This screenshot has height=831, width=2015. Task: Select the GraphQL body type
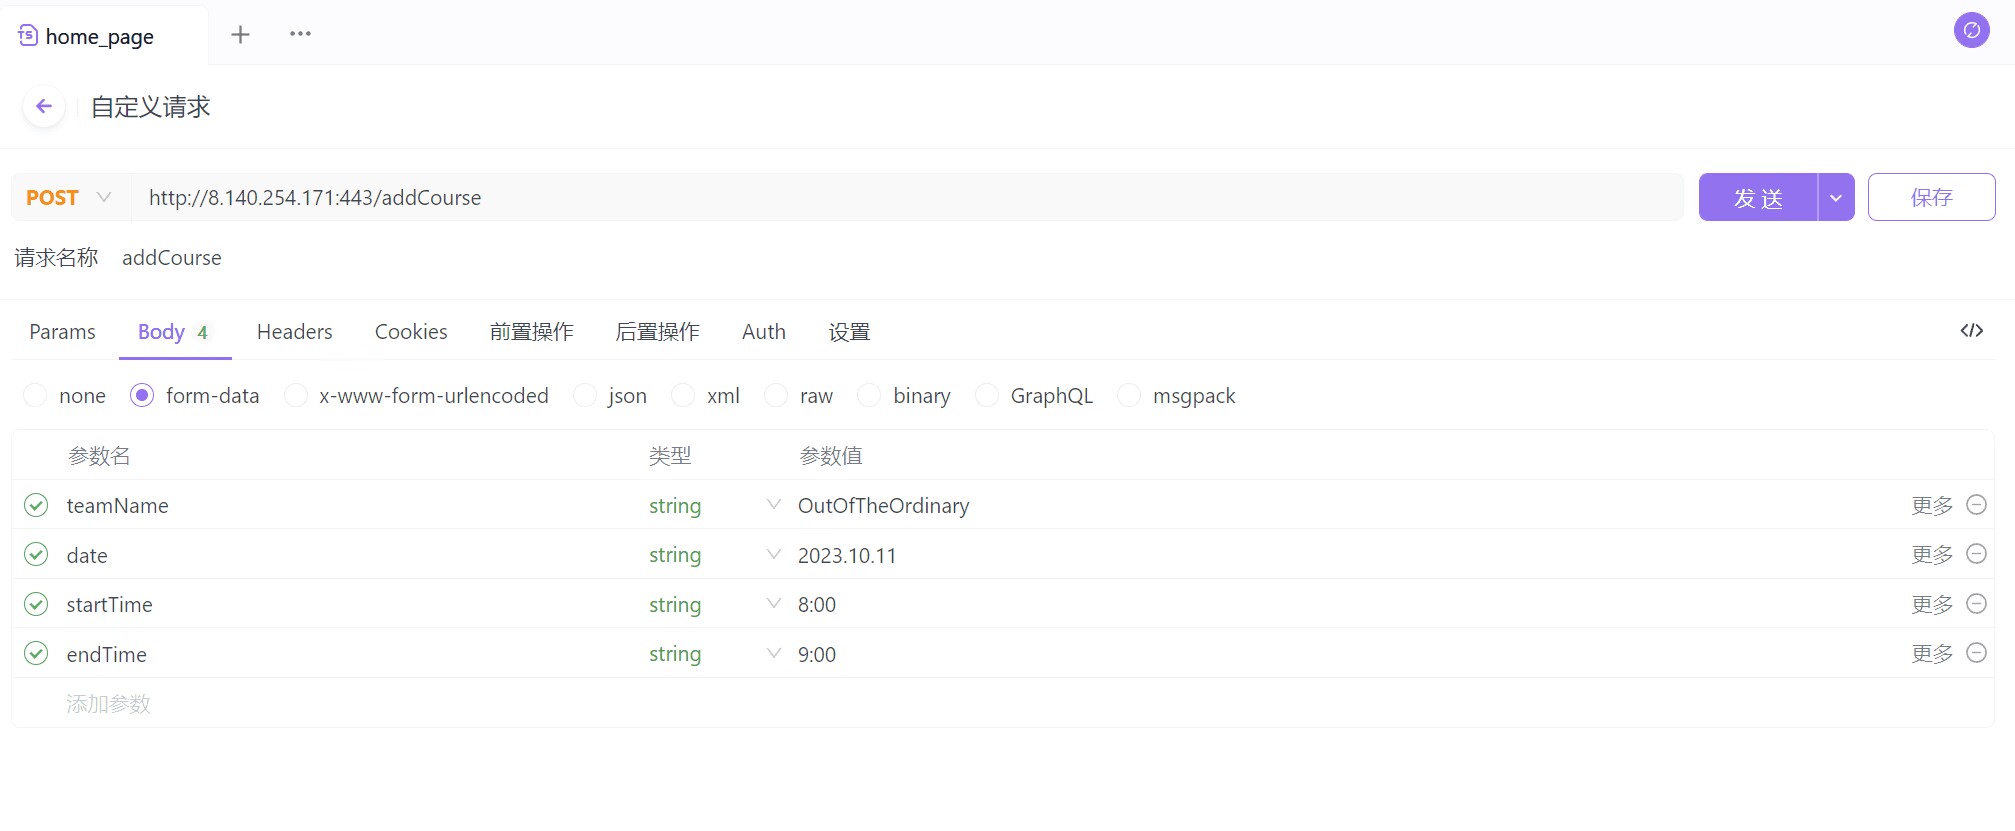987,396
